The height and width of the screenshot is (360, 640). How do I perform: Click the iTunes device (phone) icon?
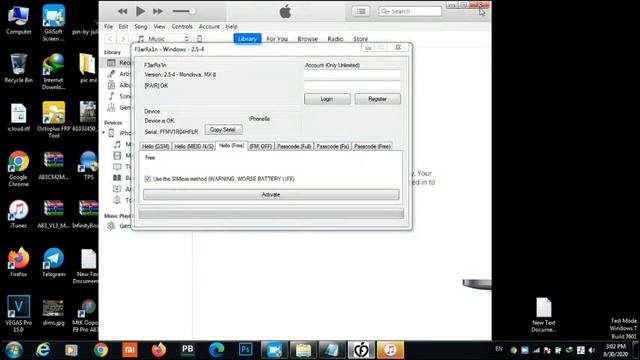[x=200, y=39]
